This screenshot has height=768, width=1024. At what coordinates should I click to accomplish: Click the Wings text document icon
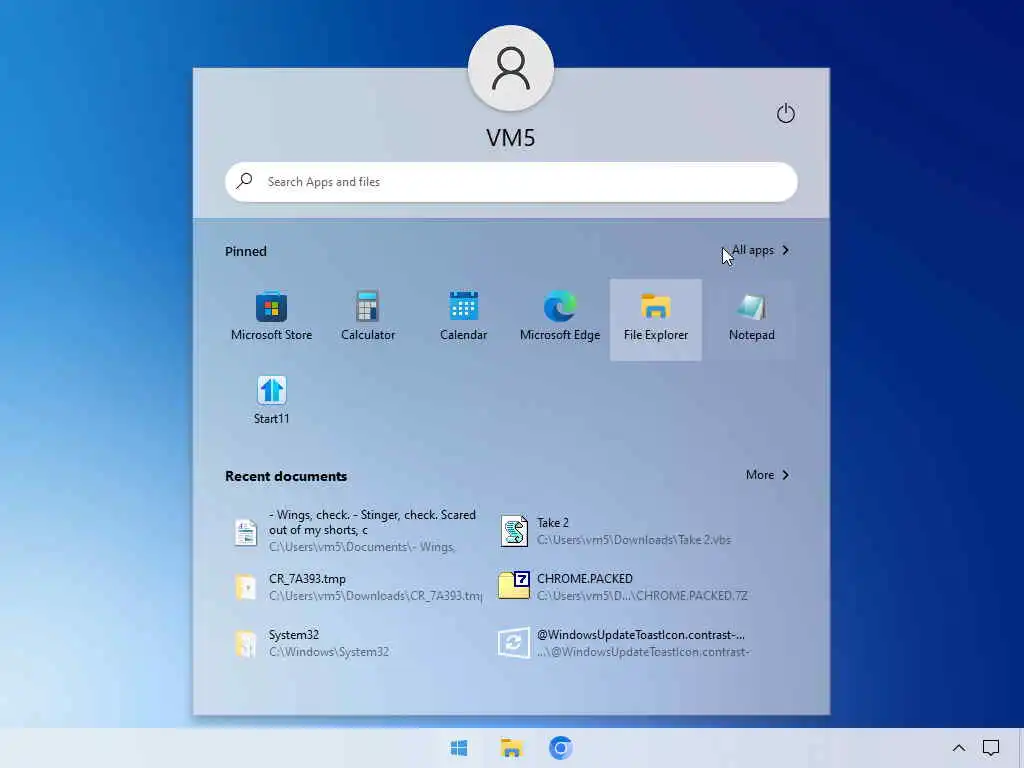click(x=246, y=532)
